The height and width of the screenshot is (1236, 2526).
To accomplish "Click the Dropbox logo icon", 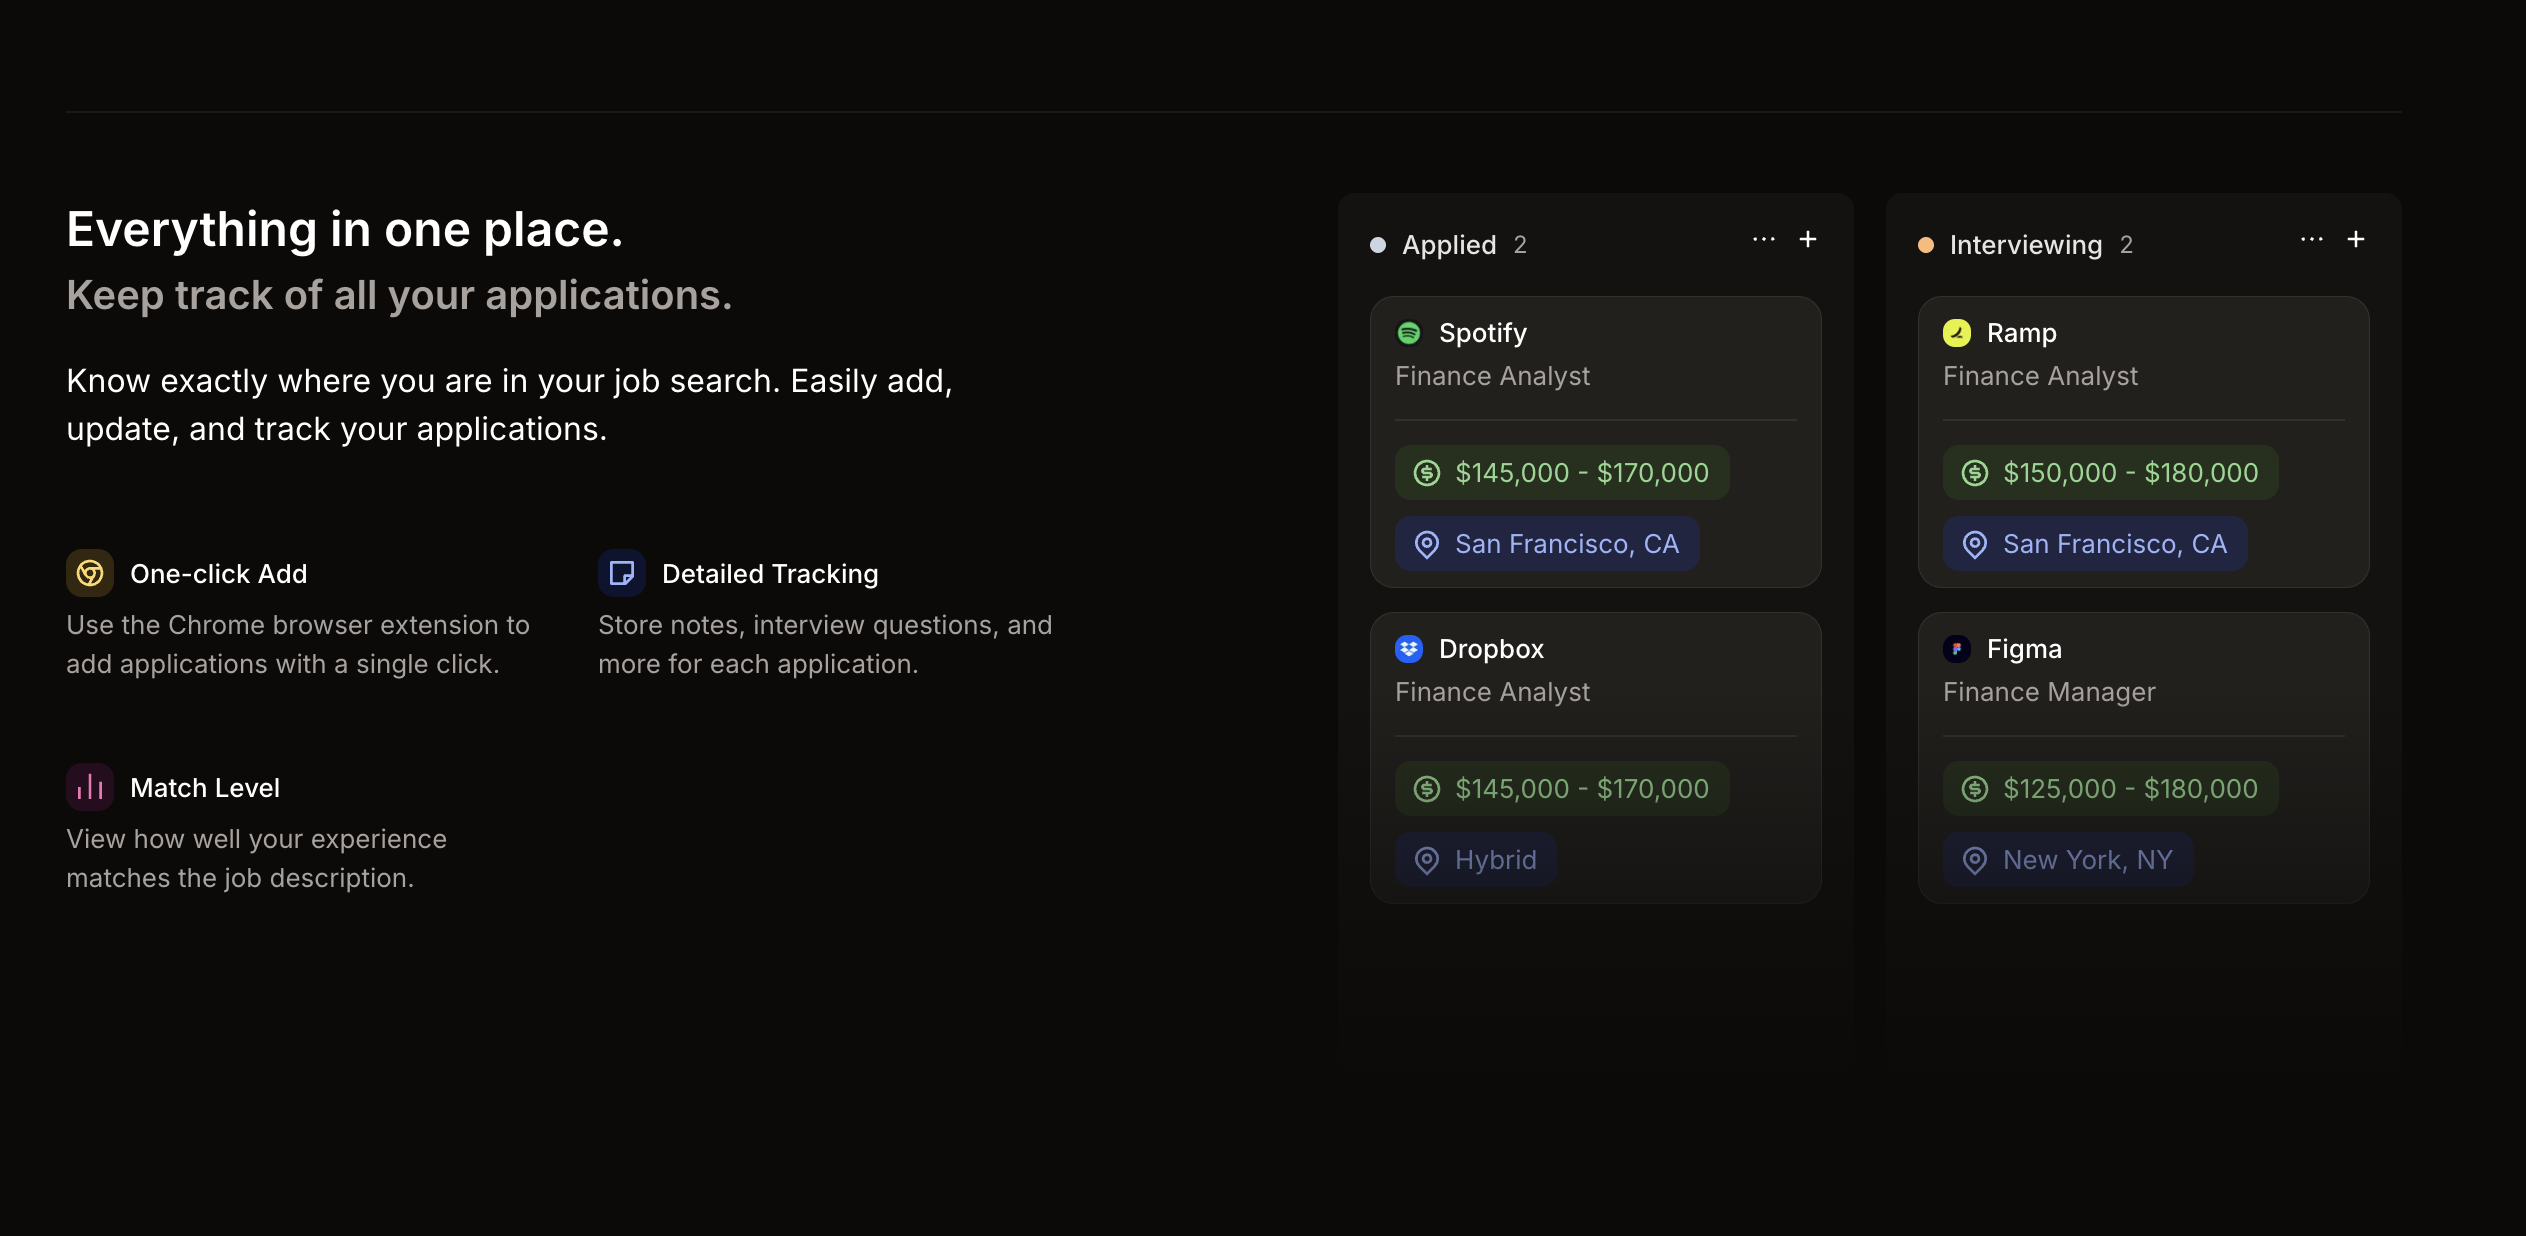I will coord(1409,649).
